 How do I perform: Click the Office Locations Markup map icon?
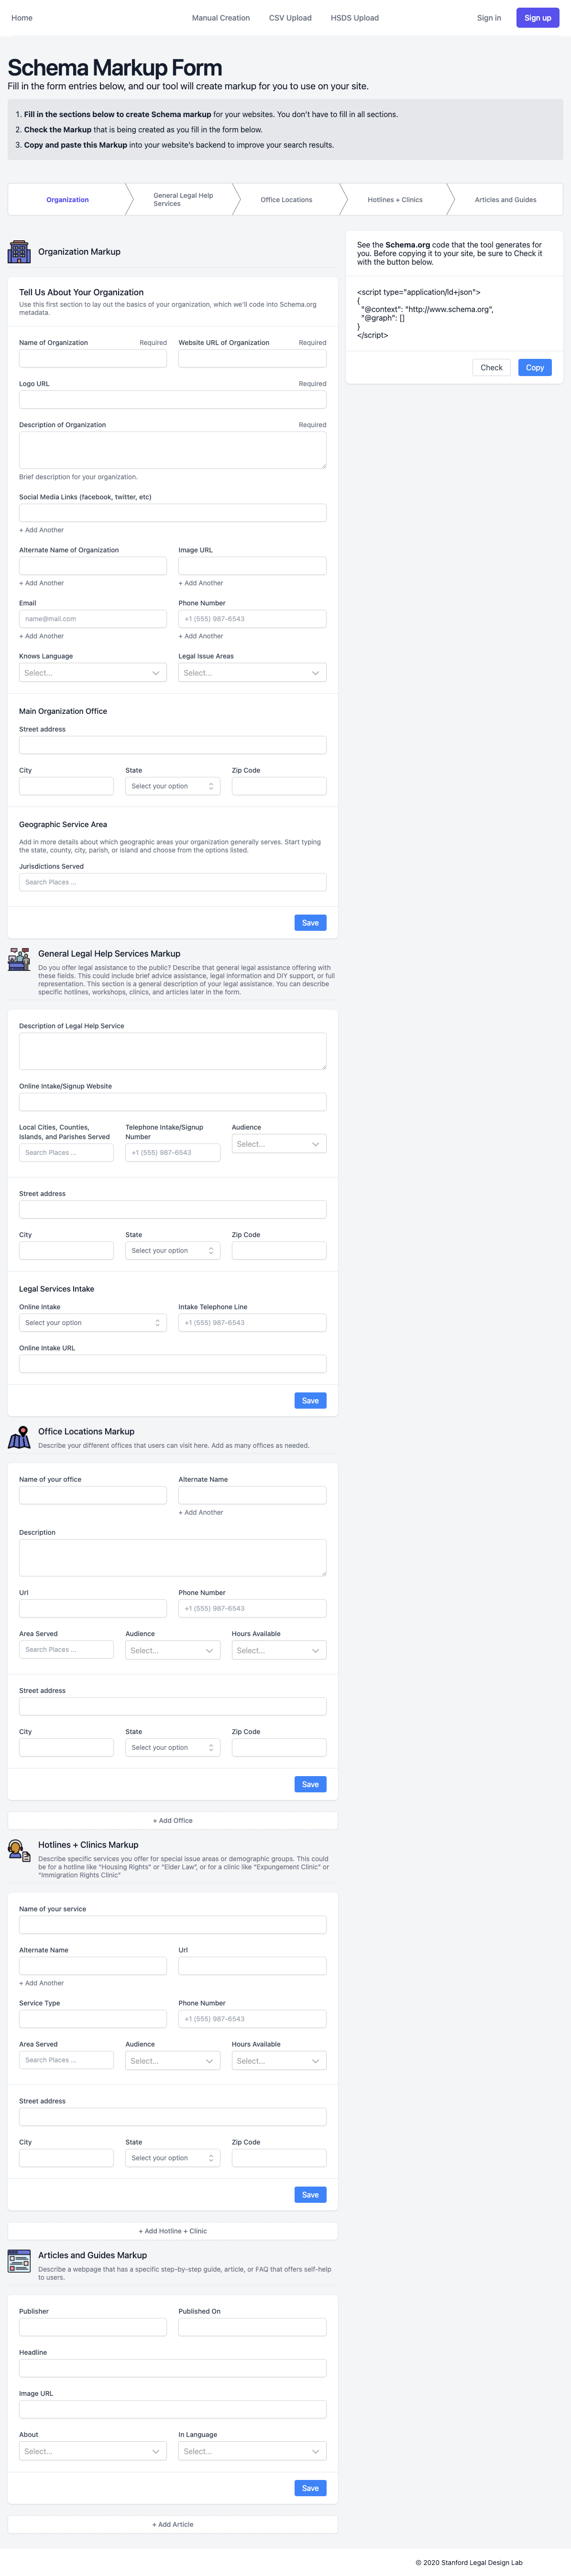point(19,1438)
